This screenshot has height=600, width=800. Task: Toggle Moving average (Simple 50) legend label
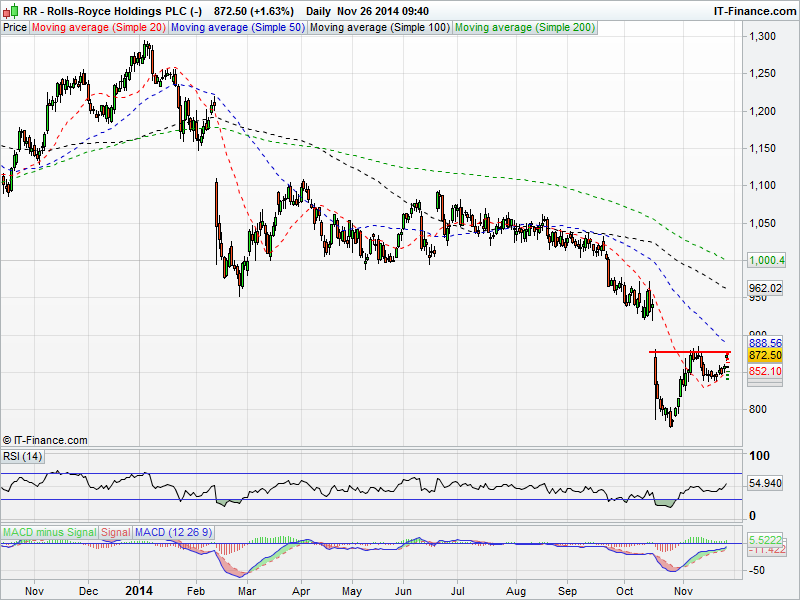click(x=237, y=28)
